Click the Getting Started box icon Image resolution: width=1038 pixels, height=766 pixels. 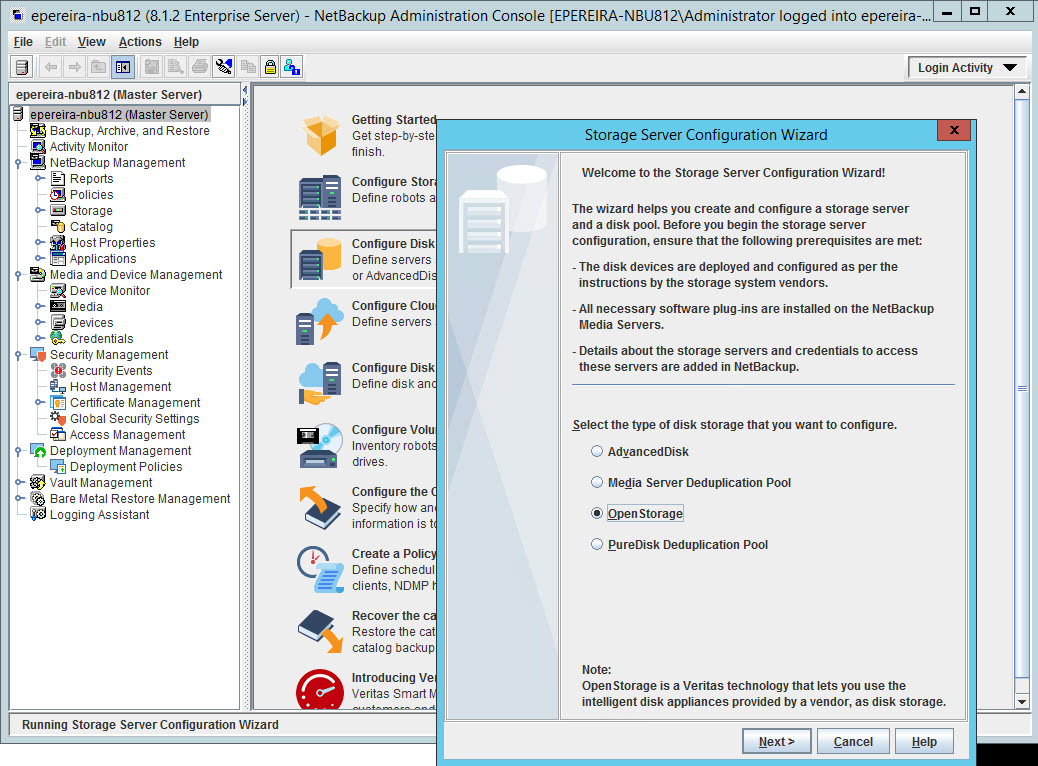coord(320,135)
